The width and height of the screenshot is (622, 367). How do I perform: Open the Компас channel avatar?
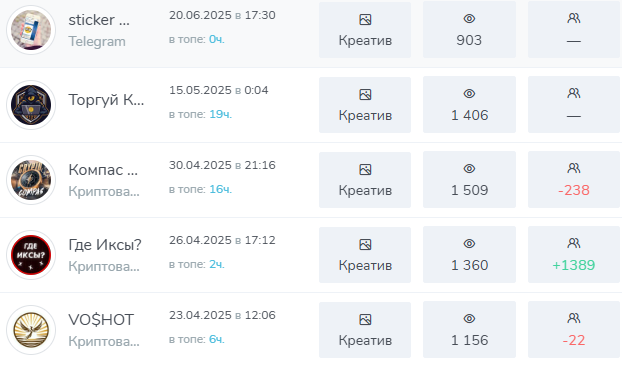point(31,180)
